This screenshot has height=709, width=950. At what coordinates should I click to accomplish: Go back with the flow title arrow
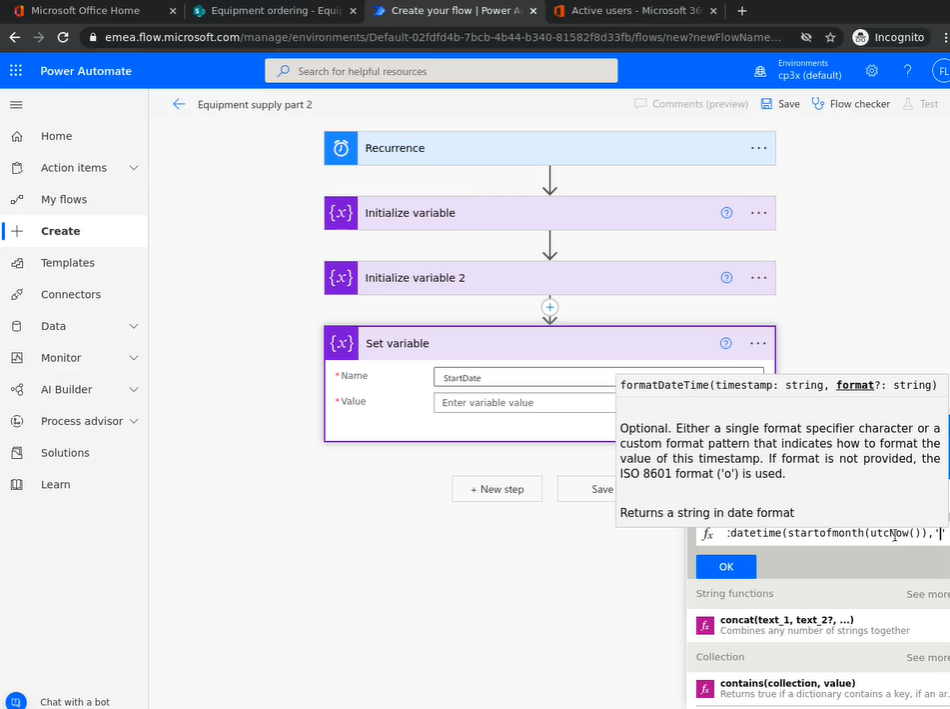(179, 104)
